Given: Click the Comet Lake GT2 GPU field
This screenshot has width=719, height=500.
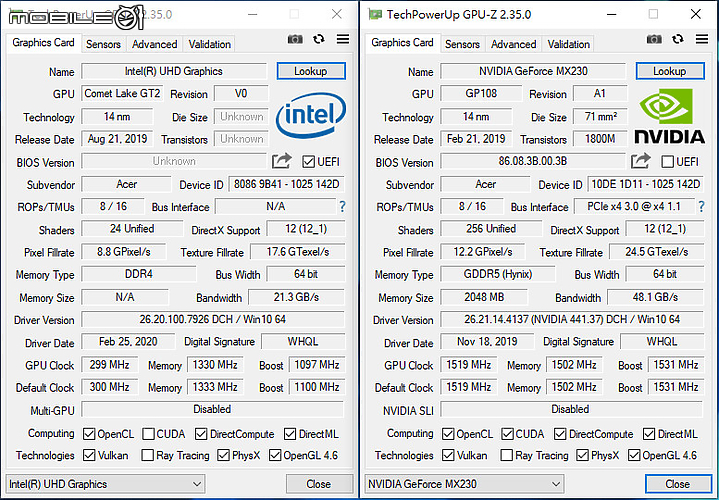Looking at the screenshot, I should (122, 94).
